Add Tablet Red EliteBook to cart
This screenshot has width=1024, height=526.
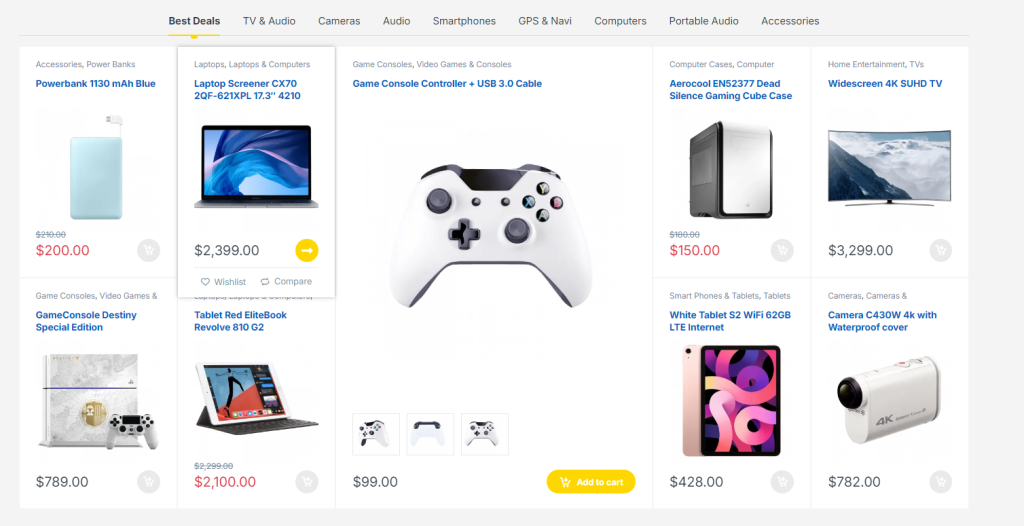click(x=307, y=482)
